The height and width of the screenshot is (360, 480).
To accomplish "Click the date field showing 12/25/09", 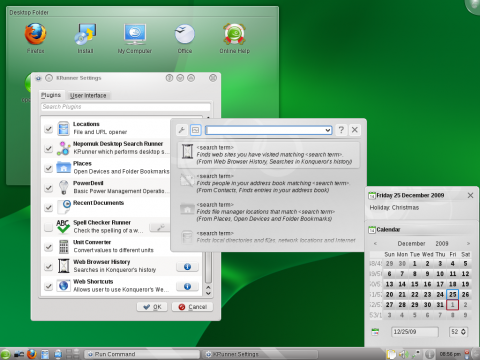I will click(415, 332).
